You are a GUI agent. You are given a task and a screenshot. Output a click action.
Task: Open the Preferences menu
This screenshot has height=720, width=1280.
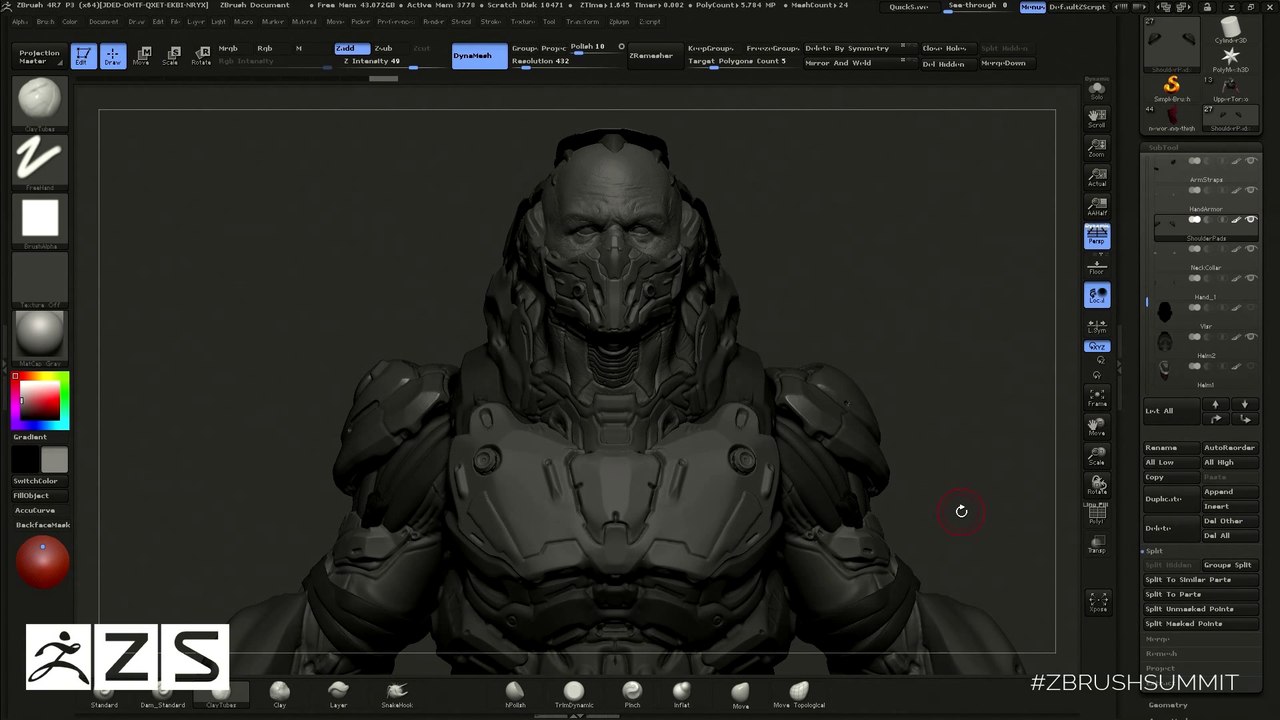[x=396, y=21]
